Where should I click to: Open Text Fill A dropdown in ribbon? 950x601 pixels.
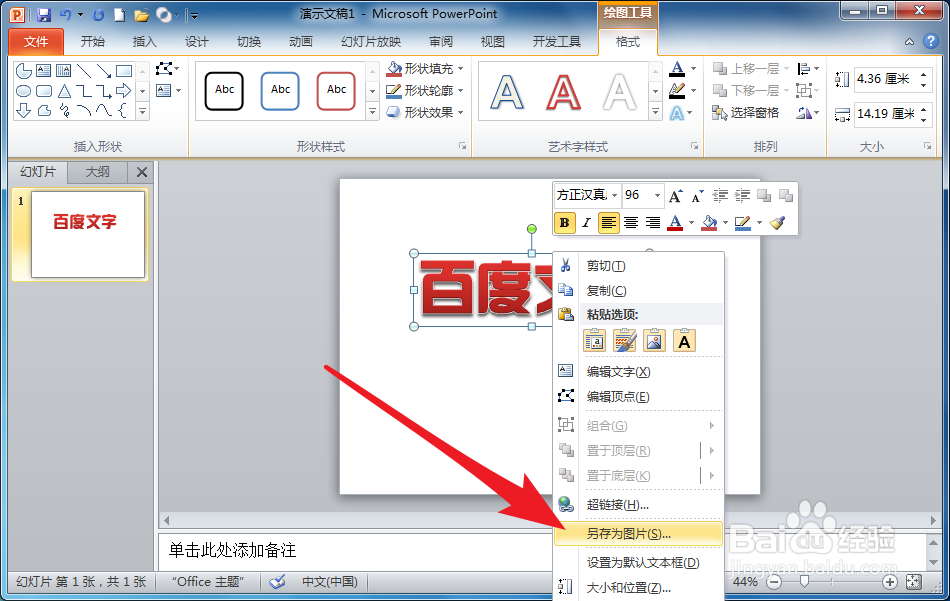point(694,68)
